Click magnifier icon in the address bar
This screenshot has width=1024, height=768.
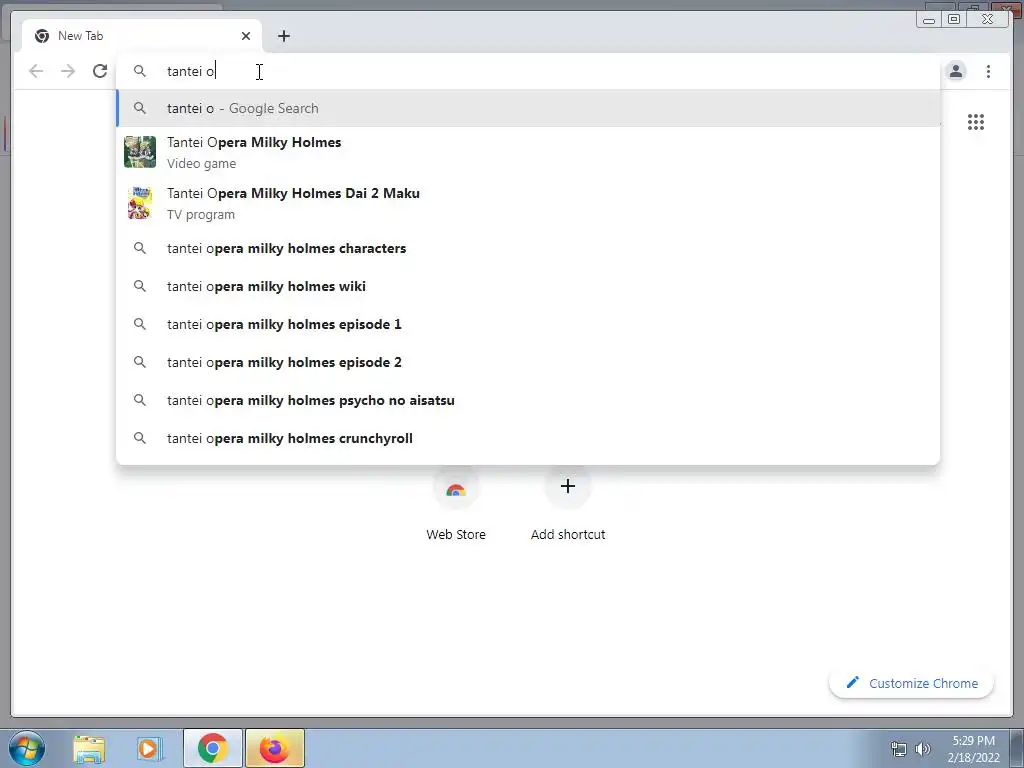(x=140, y=71)
